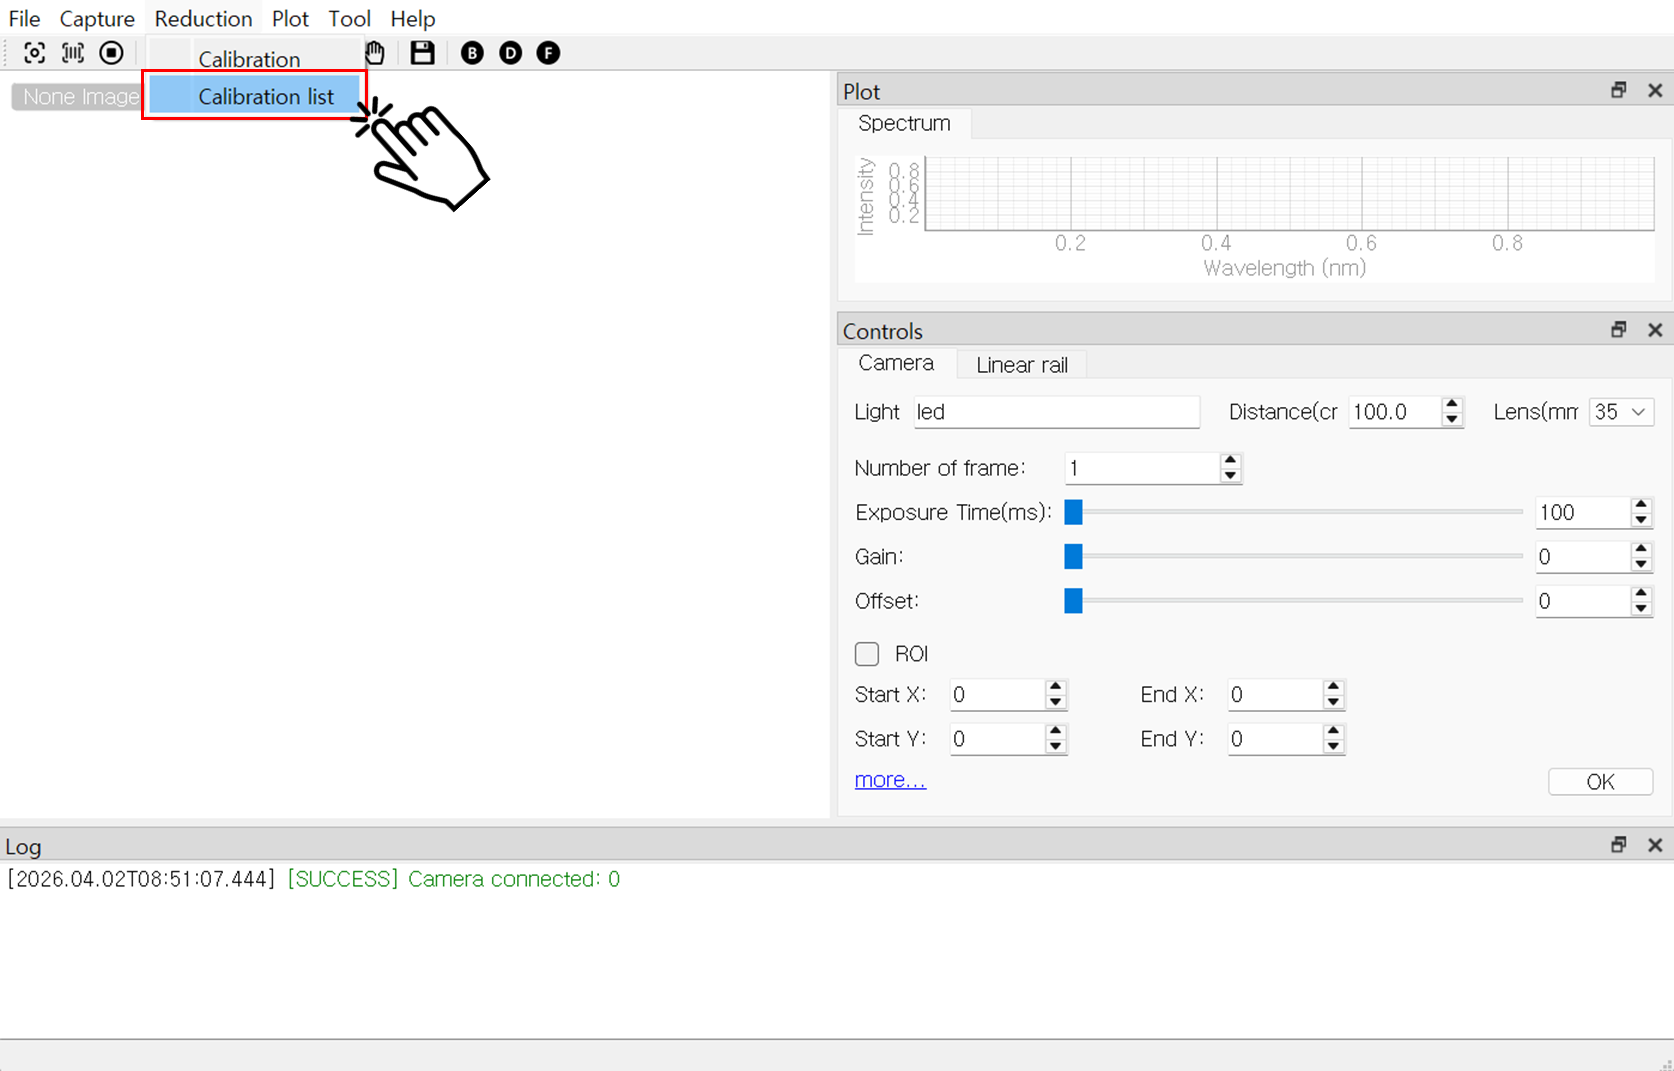
Task: Choose Calibration list menu entry
Action: pos(254,96)
